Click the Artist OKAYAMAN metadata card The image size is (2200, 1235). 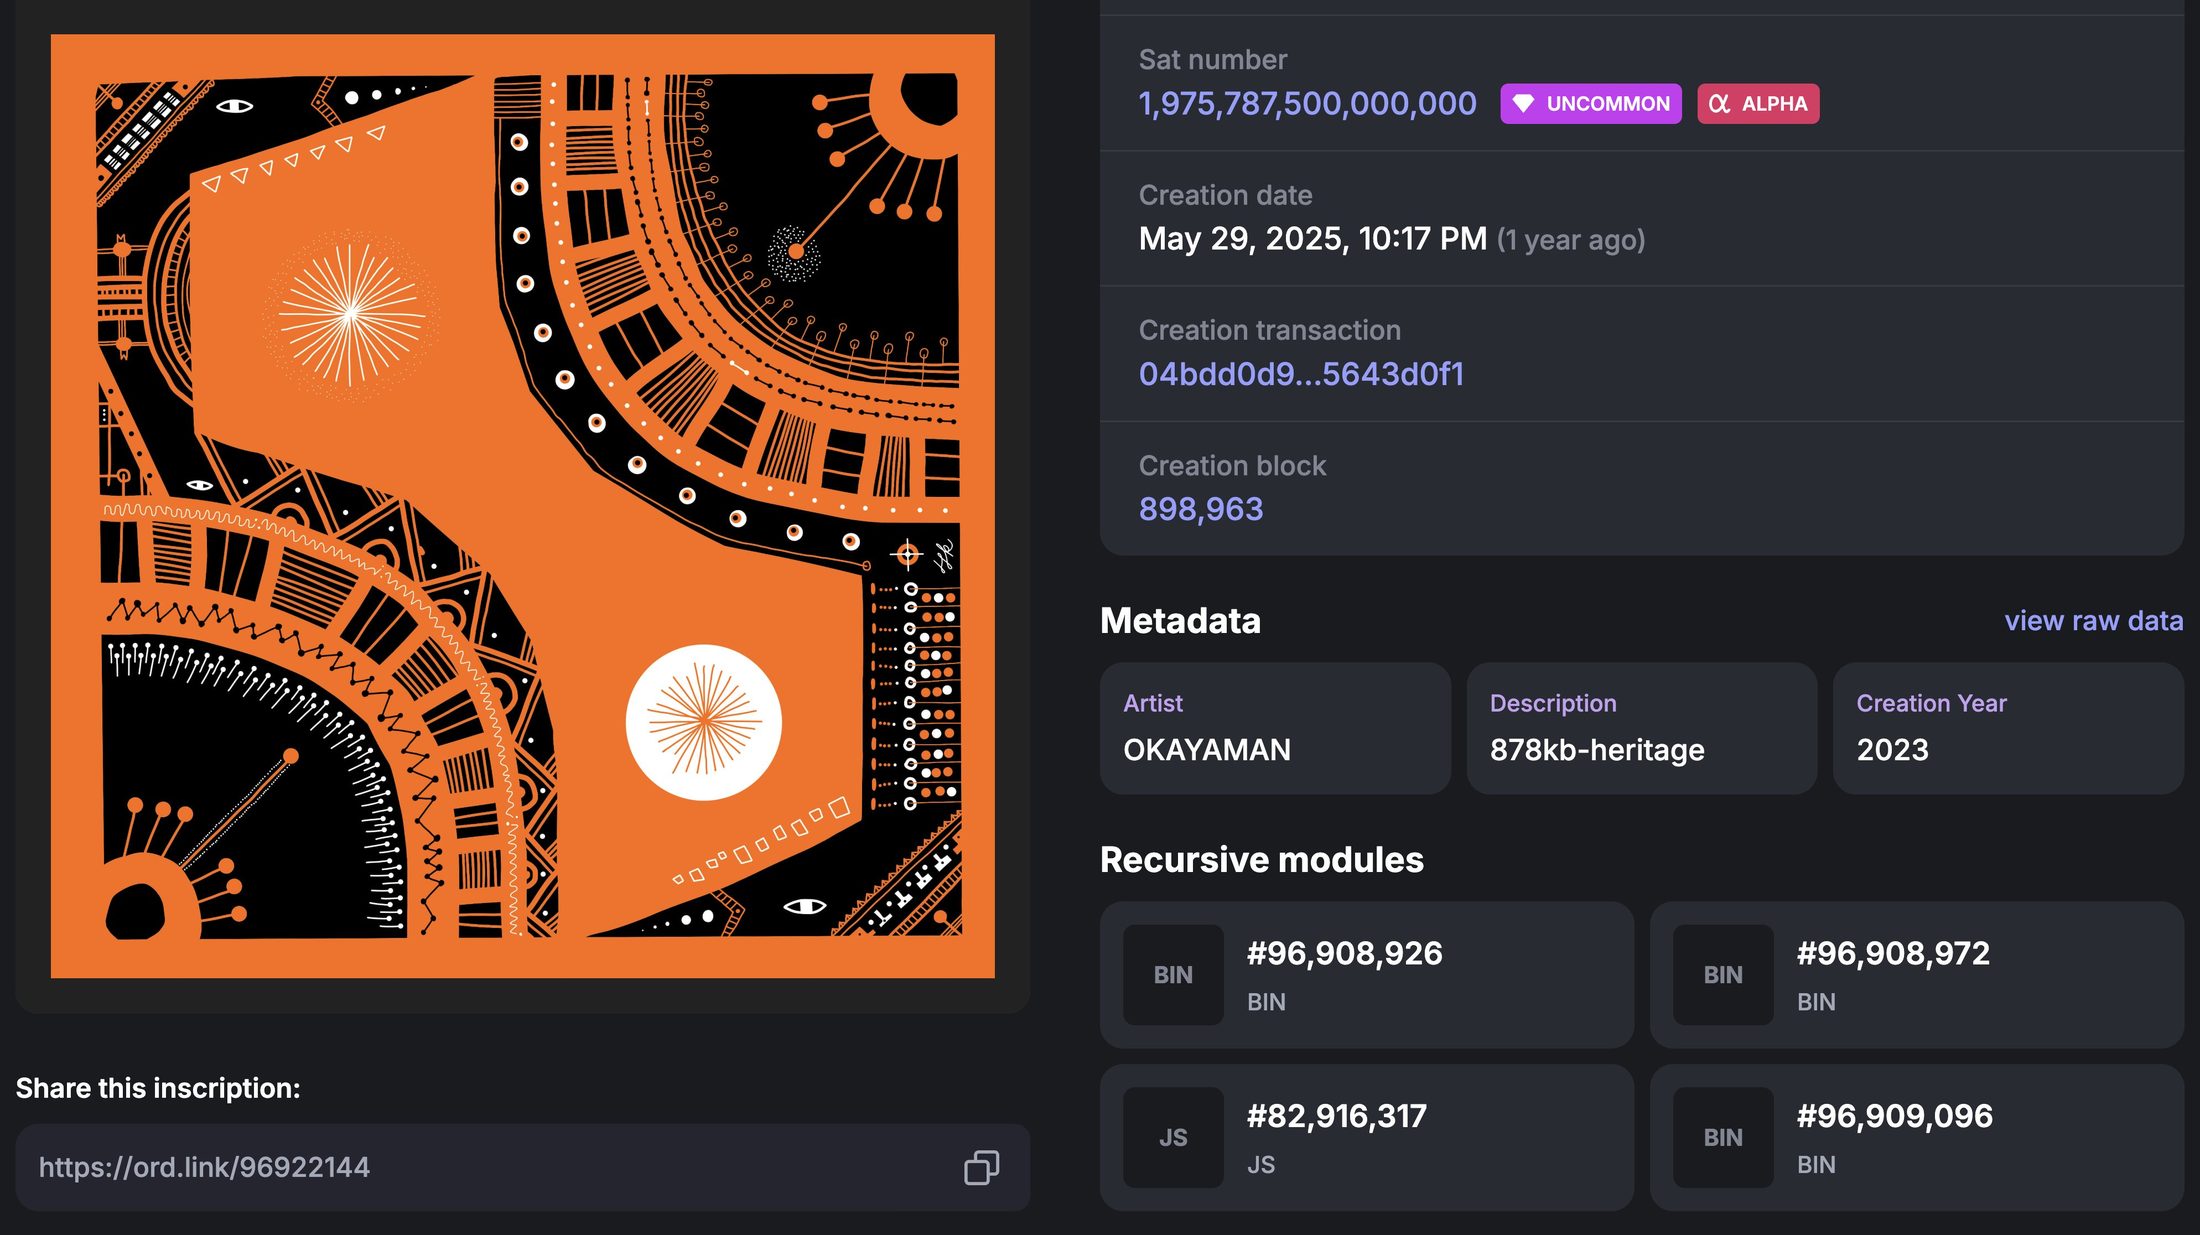[x=1275, y=728]
